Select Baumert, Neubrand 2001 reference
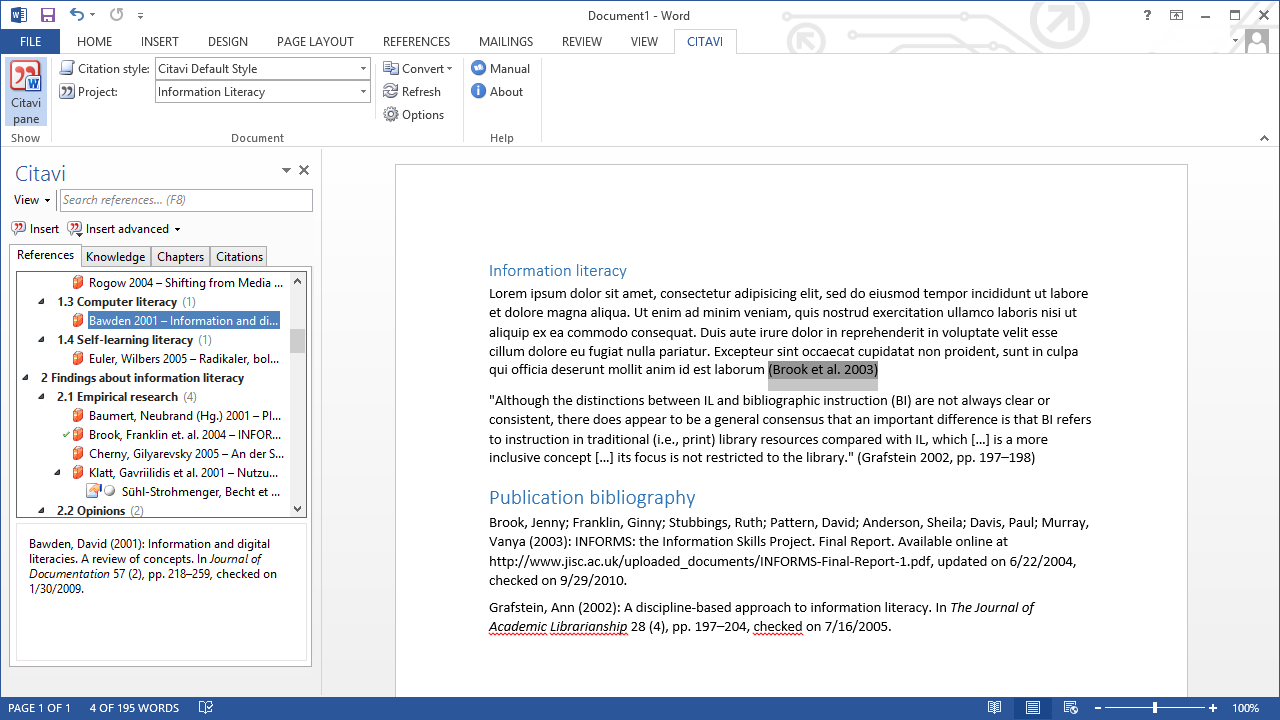This screenshot has width=1280, height=720. [x=185, y=416]
